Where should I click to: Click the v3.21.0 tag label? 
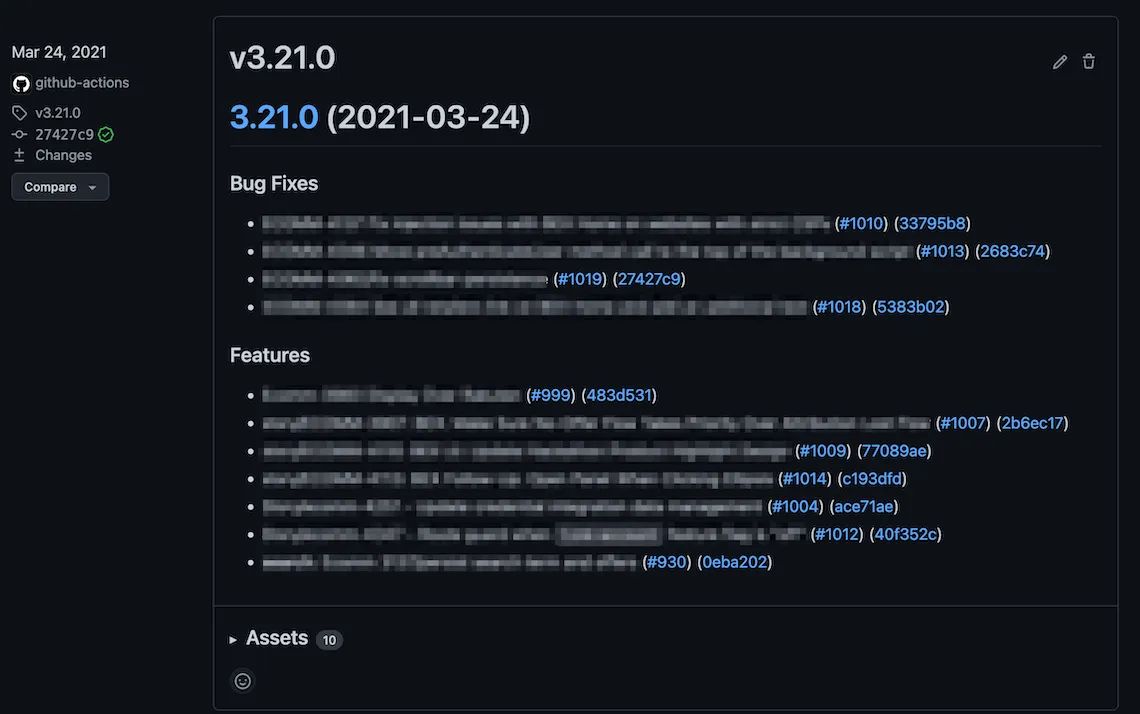tap(55, 112)
